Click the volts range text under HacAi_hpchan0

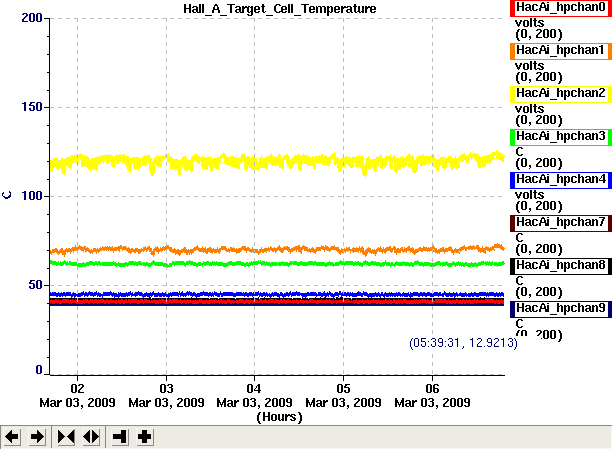tap(539, 34)
